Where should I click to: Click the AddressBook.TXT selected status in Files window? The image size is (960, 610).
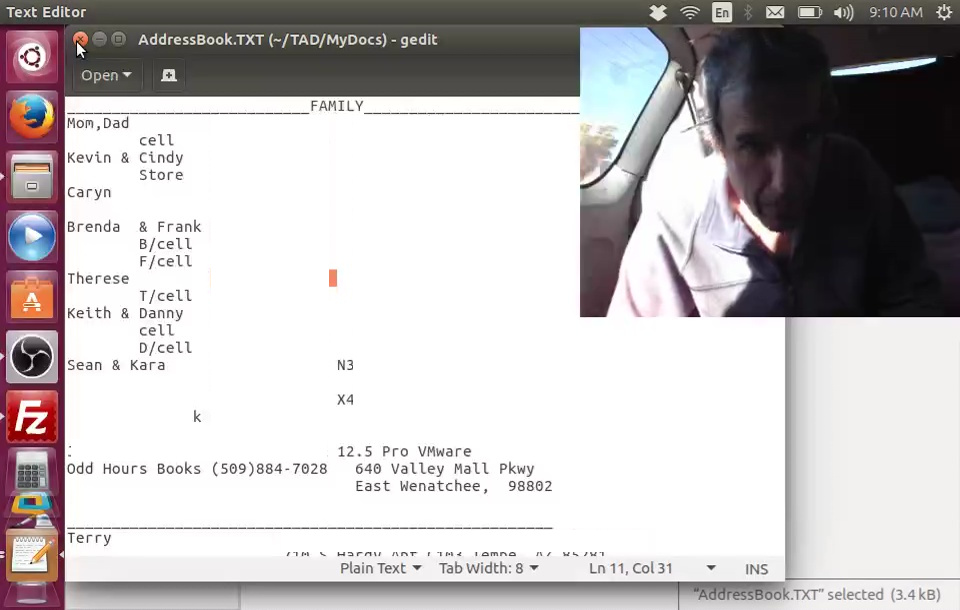pyautogui.click(x=817, y=595)
